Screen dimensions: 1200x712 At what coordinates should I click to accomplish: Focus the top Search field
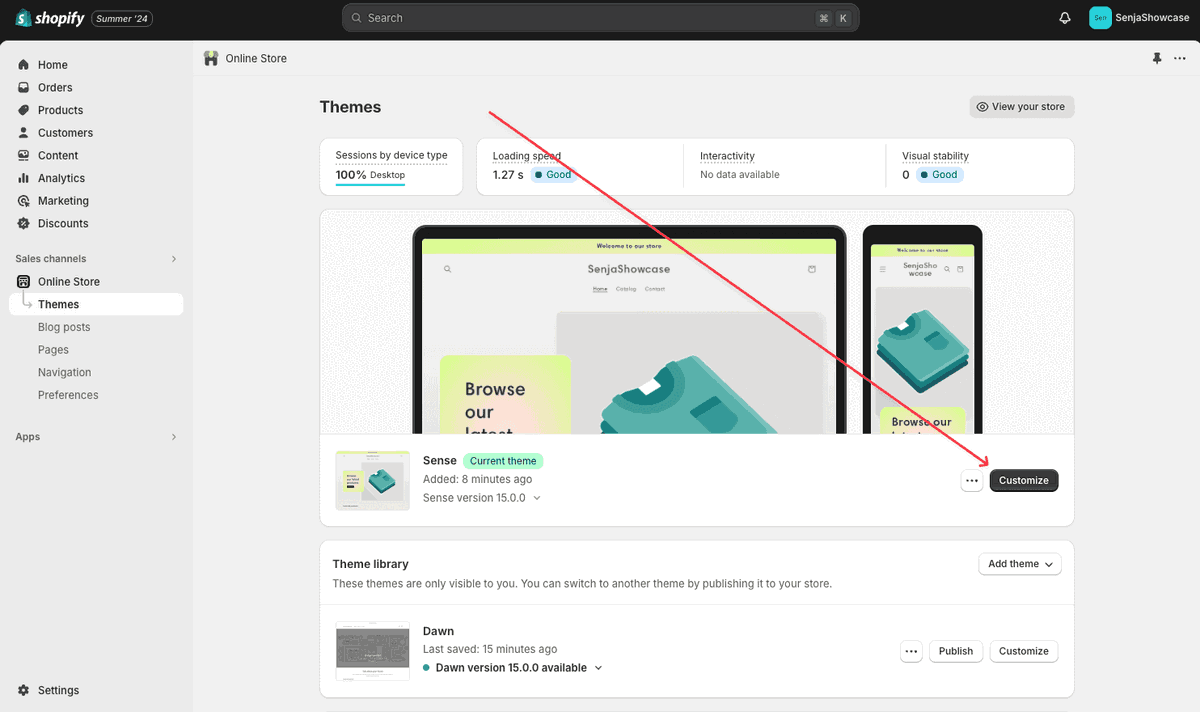point(601,18)
